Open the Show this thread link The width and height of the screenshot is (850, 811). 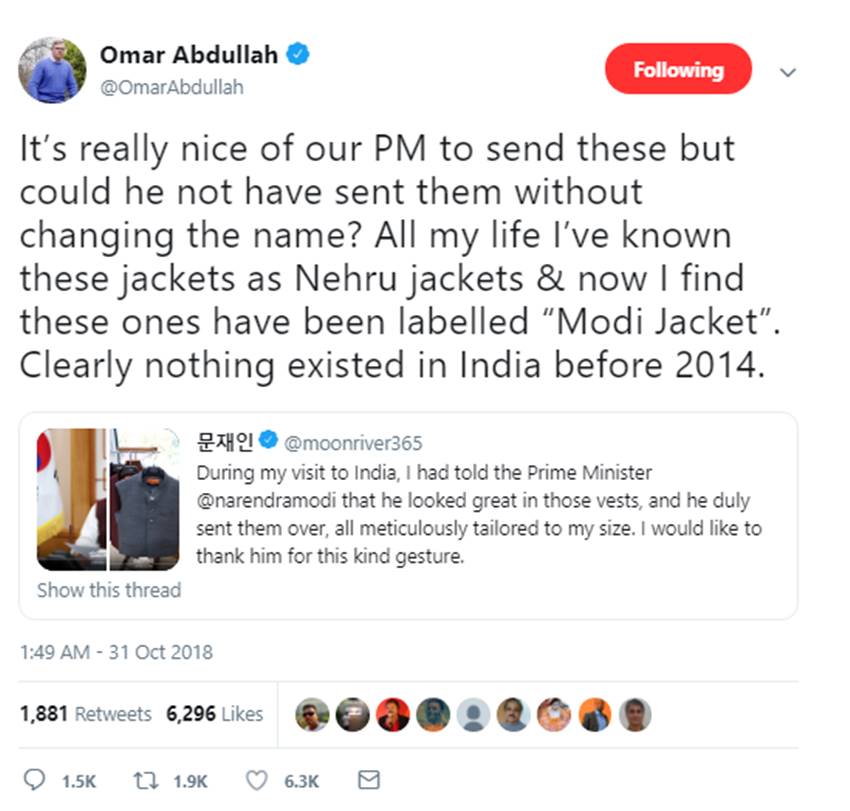(x=109, y=590)
